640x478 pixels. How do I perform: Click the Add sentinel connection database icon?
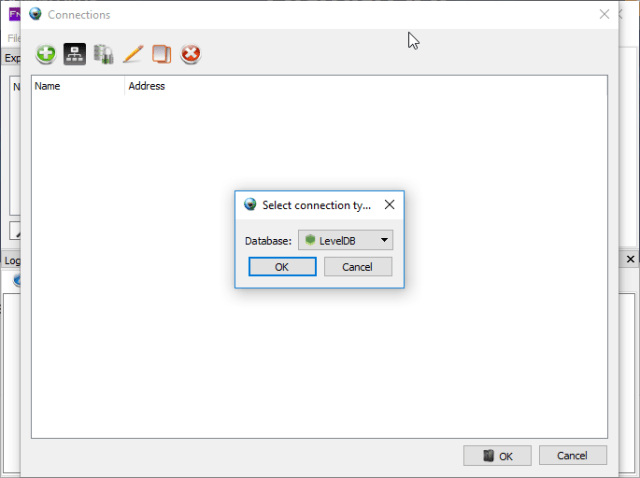tap(104, 54)
